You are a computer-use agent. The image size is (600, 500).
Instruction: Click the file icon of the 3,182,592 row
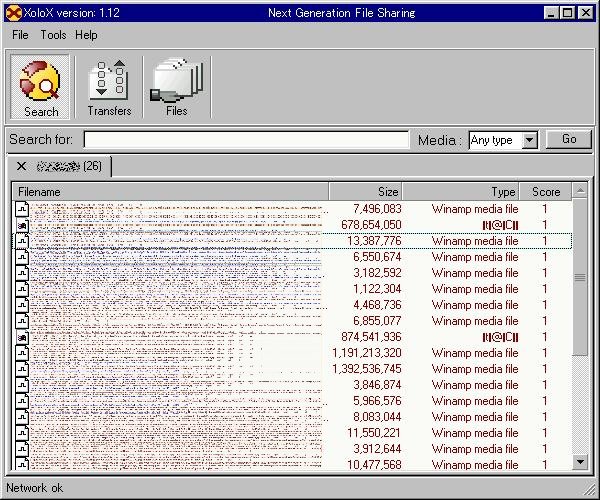click(22, 273)
